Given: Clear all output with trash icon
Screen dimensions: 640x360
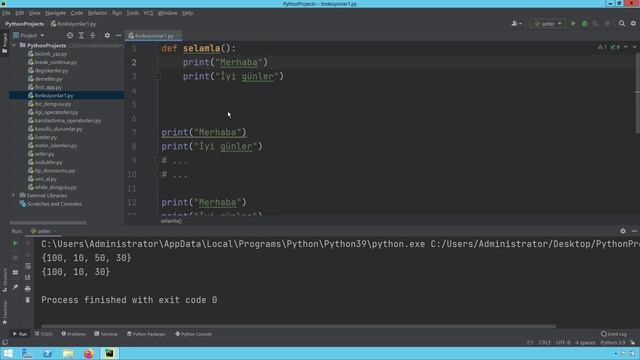Looking at the screenshot, I should 28,300.
